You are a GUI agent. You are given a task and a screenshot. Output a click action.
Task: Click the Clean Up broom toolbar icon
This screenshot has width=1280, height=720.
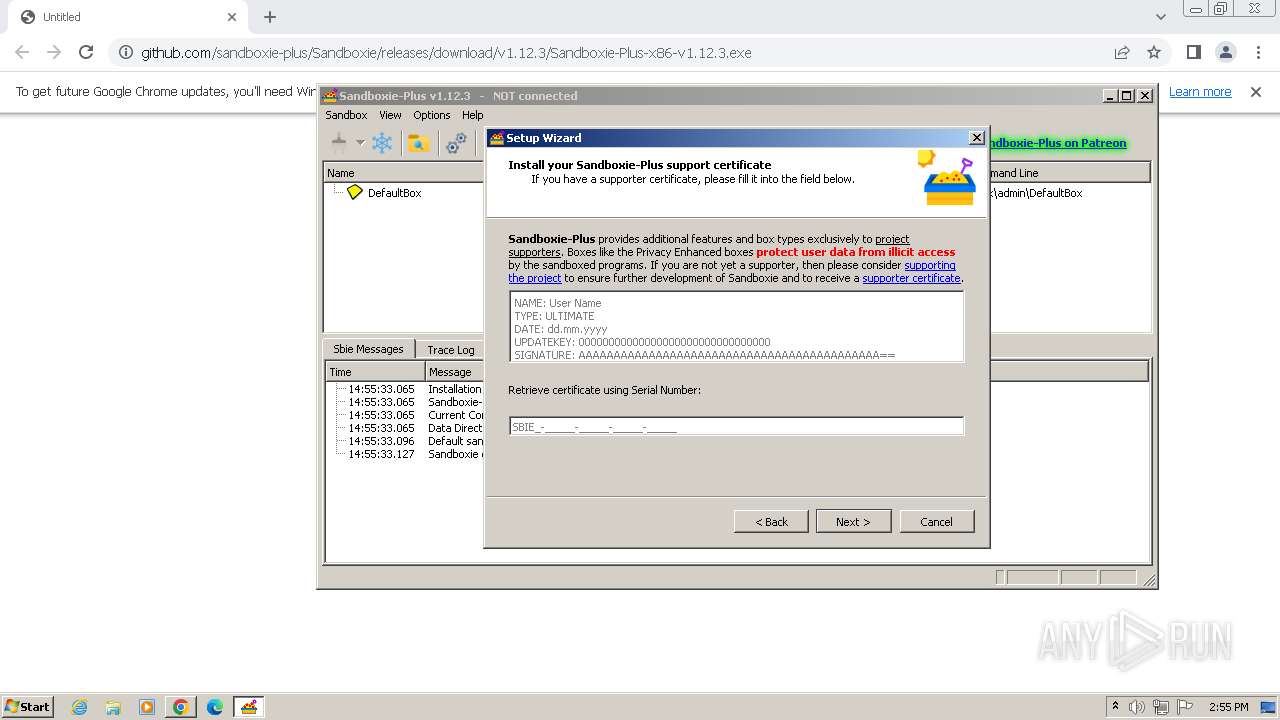[x=339, y=143]
